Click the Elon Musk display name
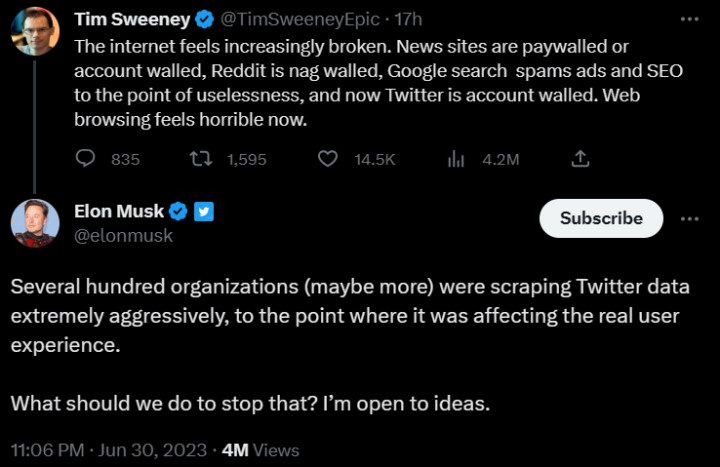The width and height of the screenshot is (720, 467). click(119, 211)
